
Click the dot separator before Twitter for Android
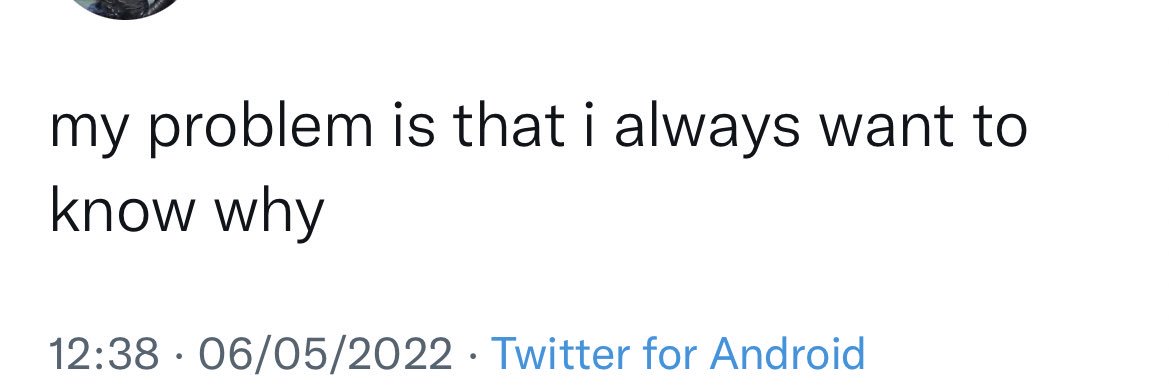pyautogui.click(x=472, y=355)
